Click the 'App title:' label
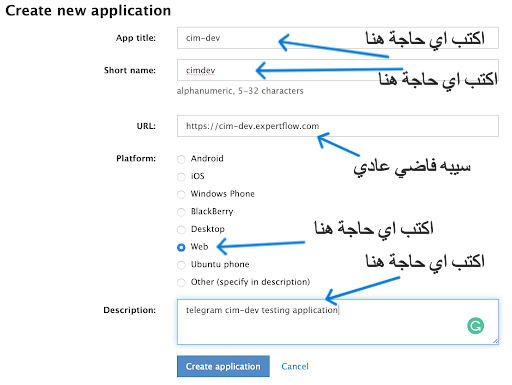The height and width of the screenshot is (385, 512). pyautogui.click(x=136, y=38)
